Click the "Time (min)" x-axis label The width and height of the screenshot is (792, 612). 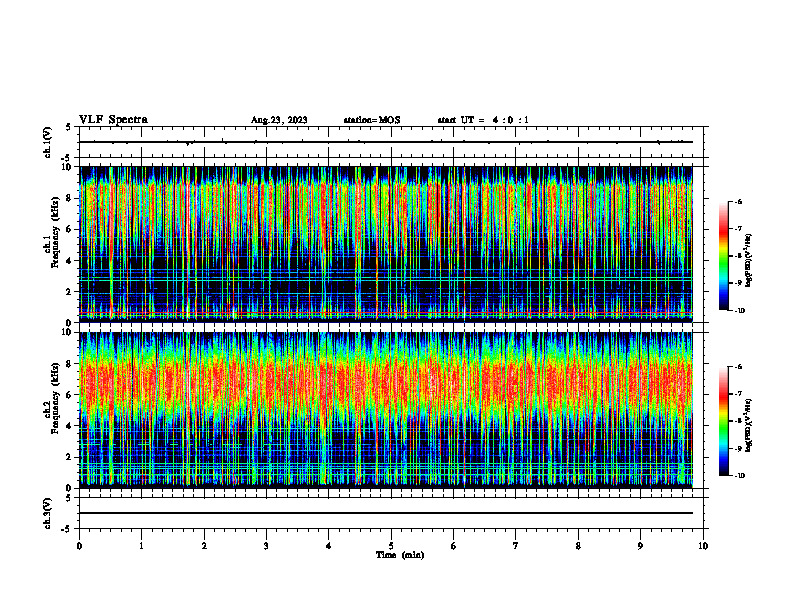click(x=400, y=555)
